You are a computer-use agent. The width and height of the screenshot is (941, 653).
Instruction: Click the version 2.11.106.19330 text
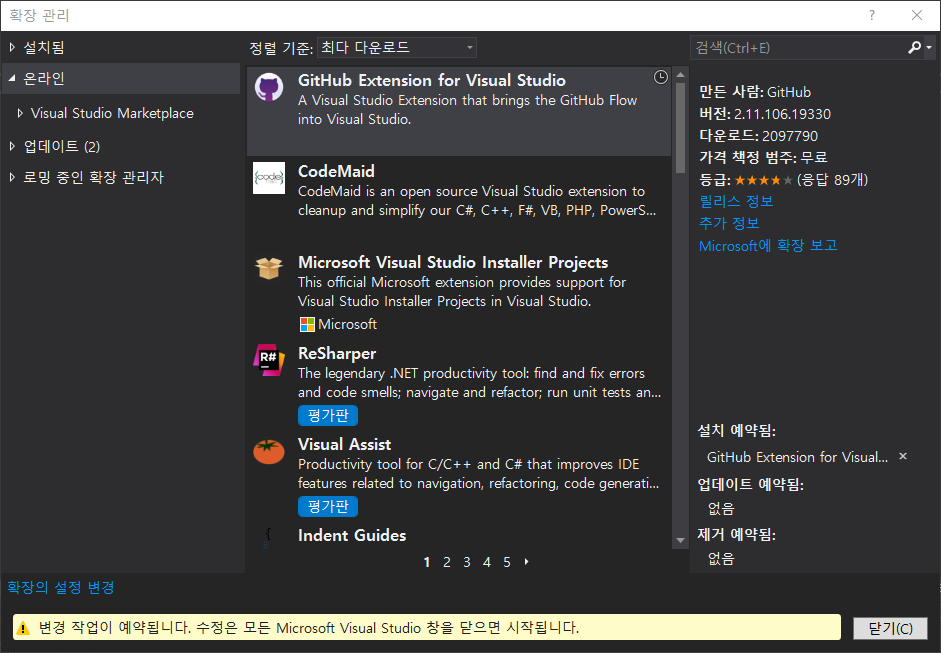783,114
